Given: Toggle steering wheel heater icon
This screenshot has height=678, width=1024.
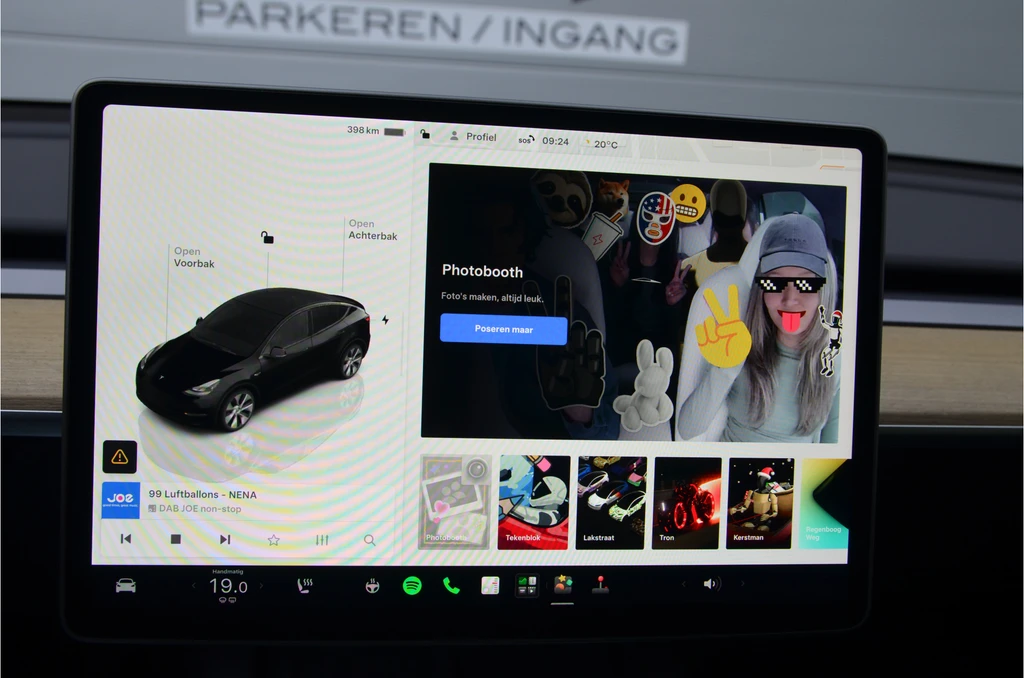Looking at the screenshot, I should (372, 586).
